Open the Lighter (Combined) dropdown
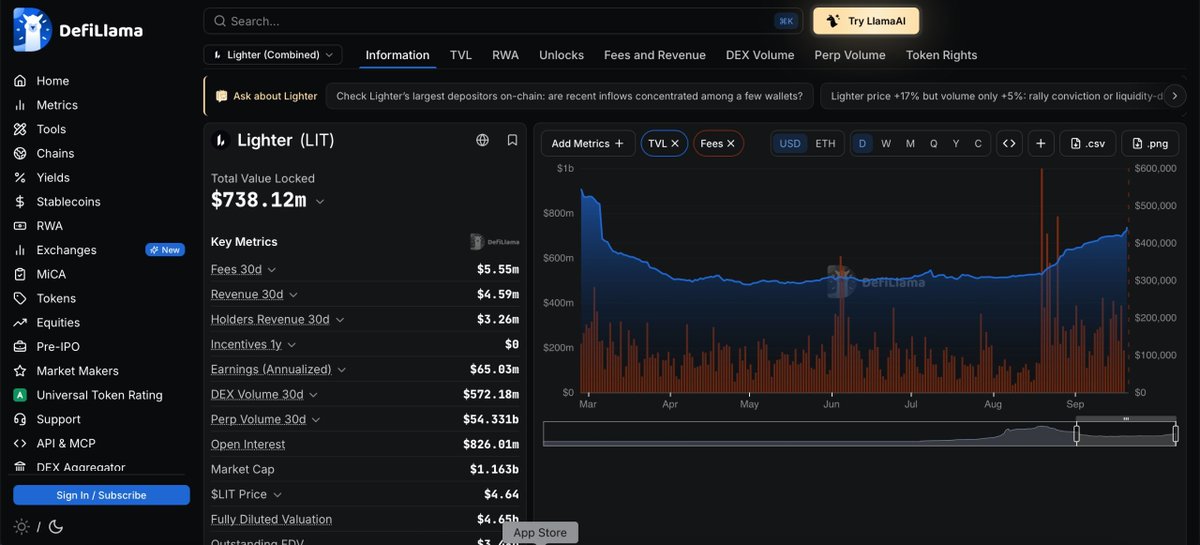The height and width of the screenshot is (545, 1200). (273, 55)
